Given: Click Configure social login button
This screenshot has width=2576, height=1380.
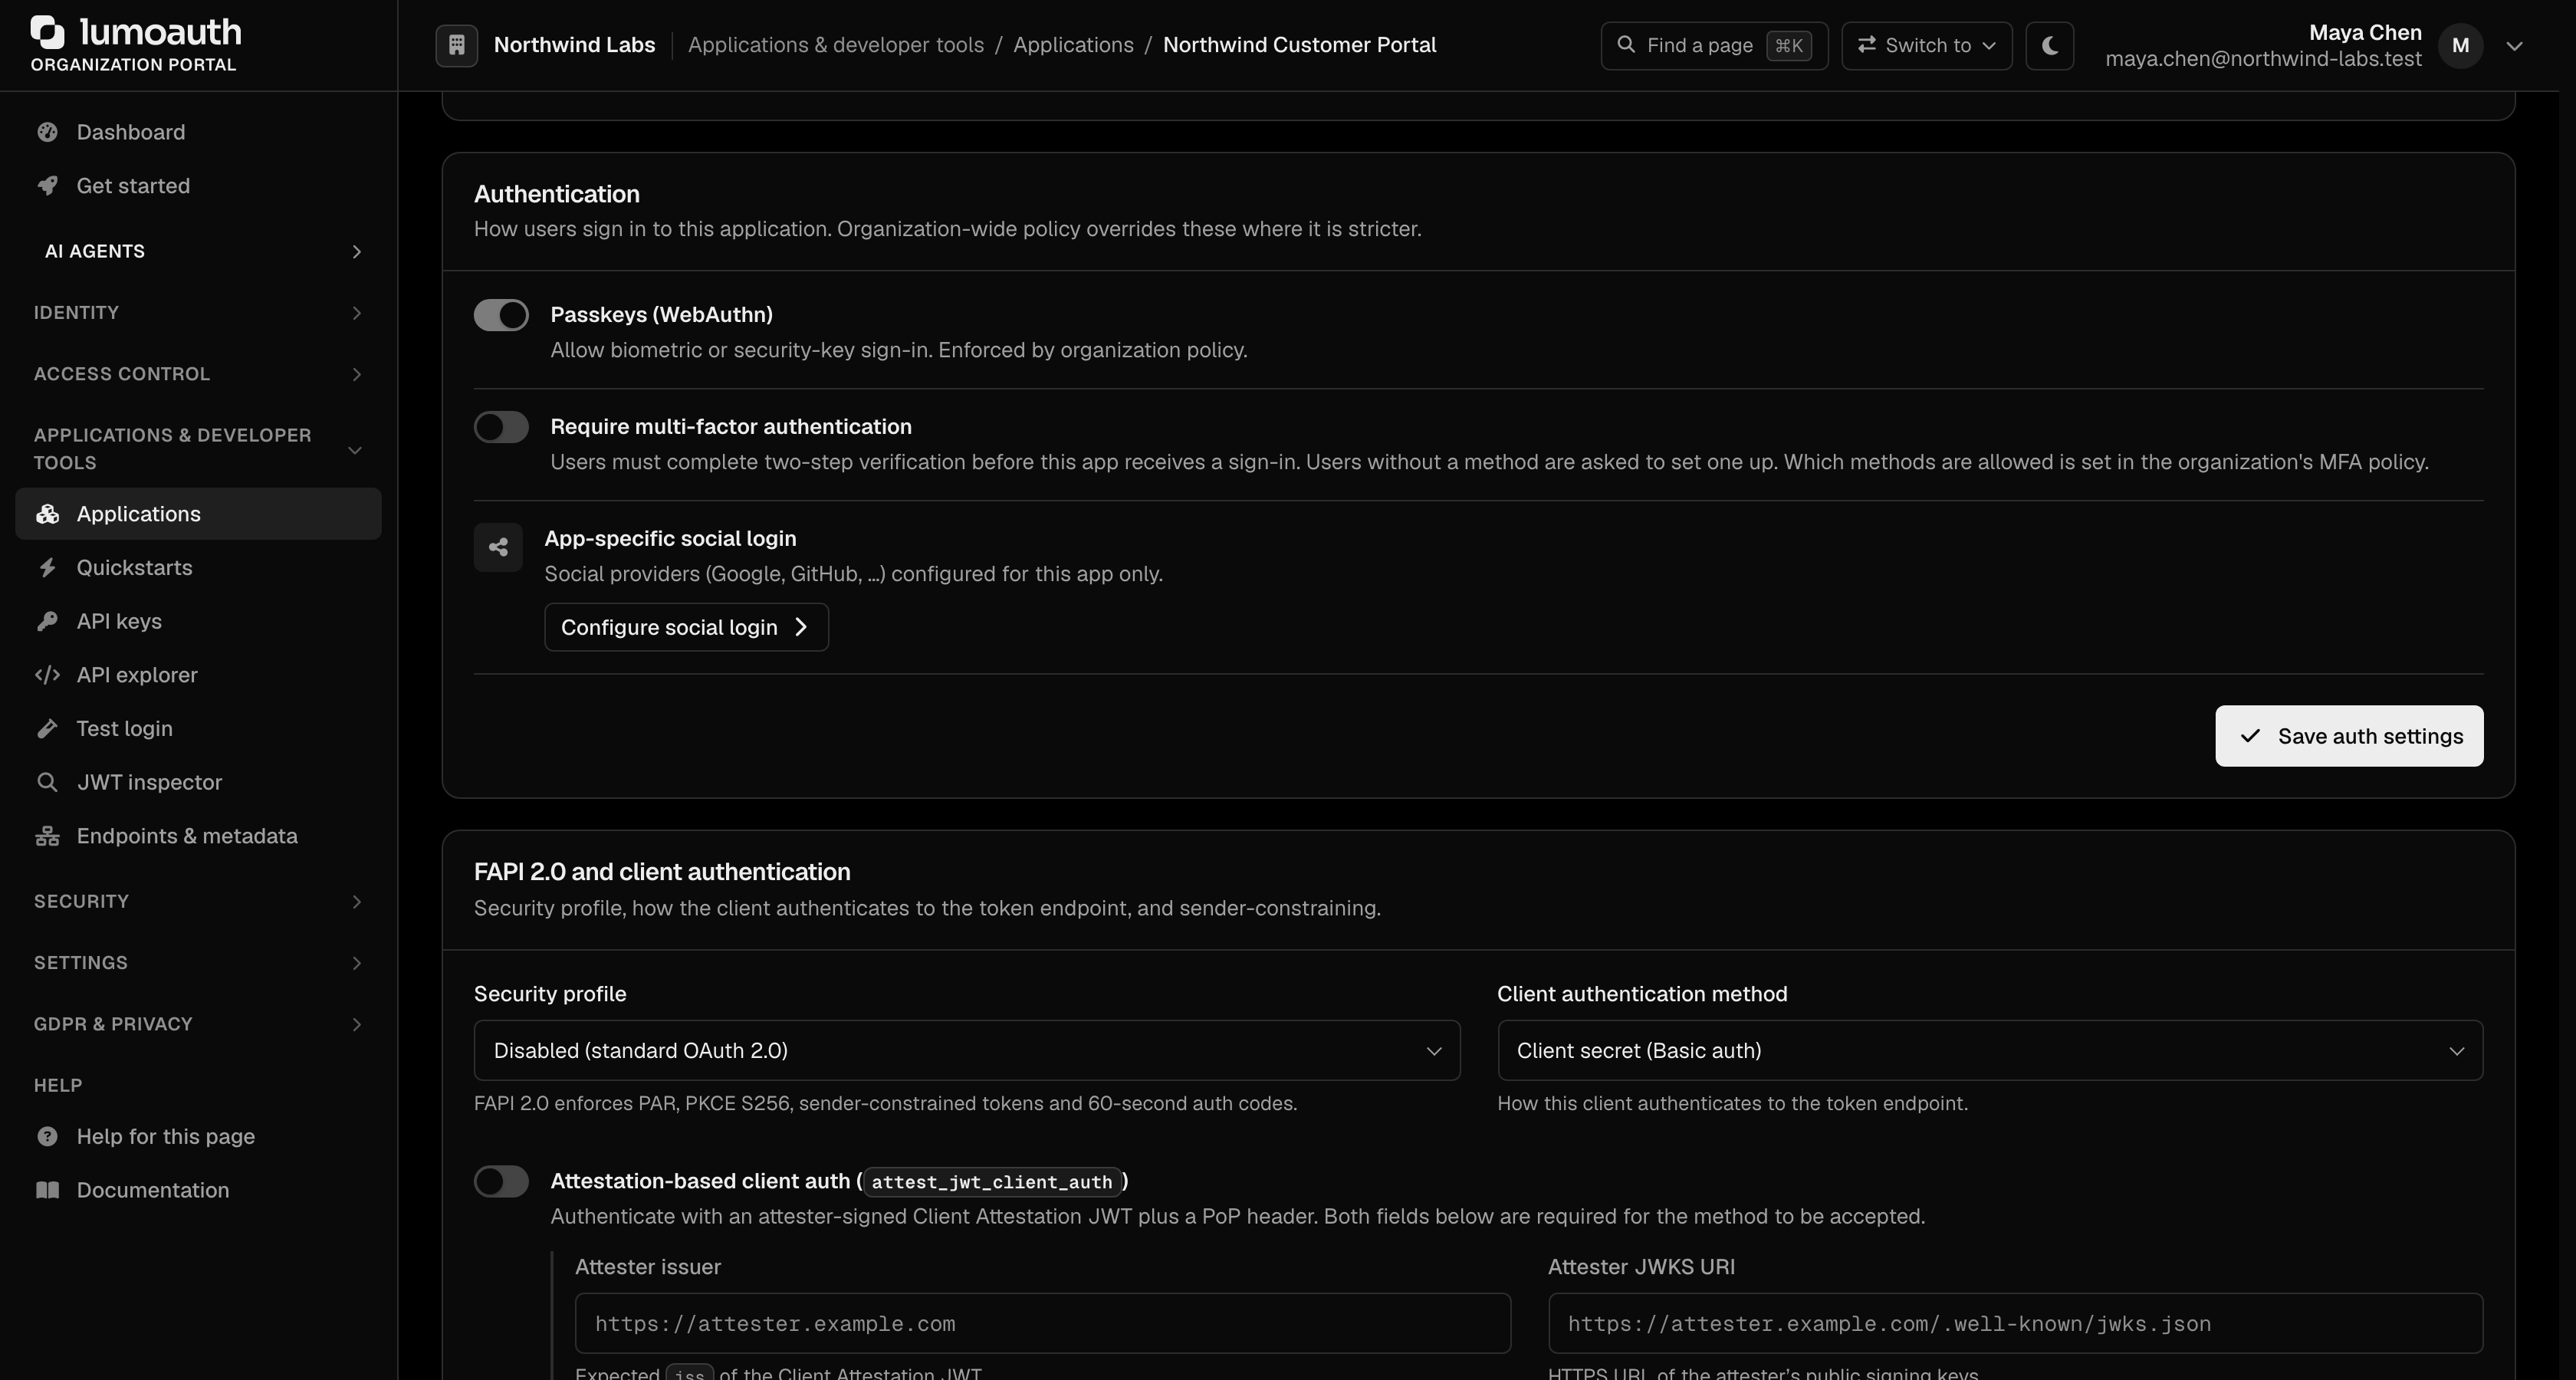Looking at the screenshot, I should (x=686, y=627).
